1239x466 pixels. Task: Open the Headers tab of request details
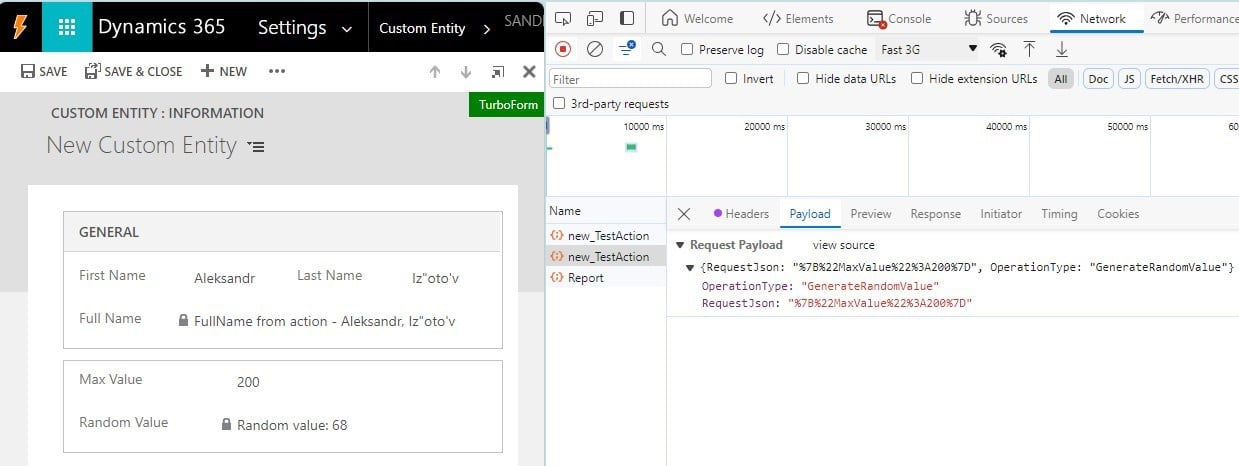point(741,214)
